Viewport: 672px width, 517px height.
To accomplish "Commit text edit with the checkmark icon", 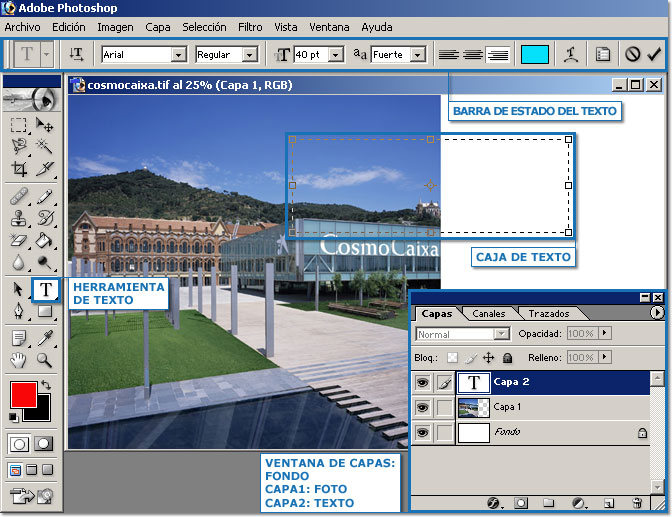I will click(x=655, y=55).
